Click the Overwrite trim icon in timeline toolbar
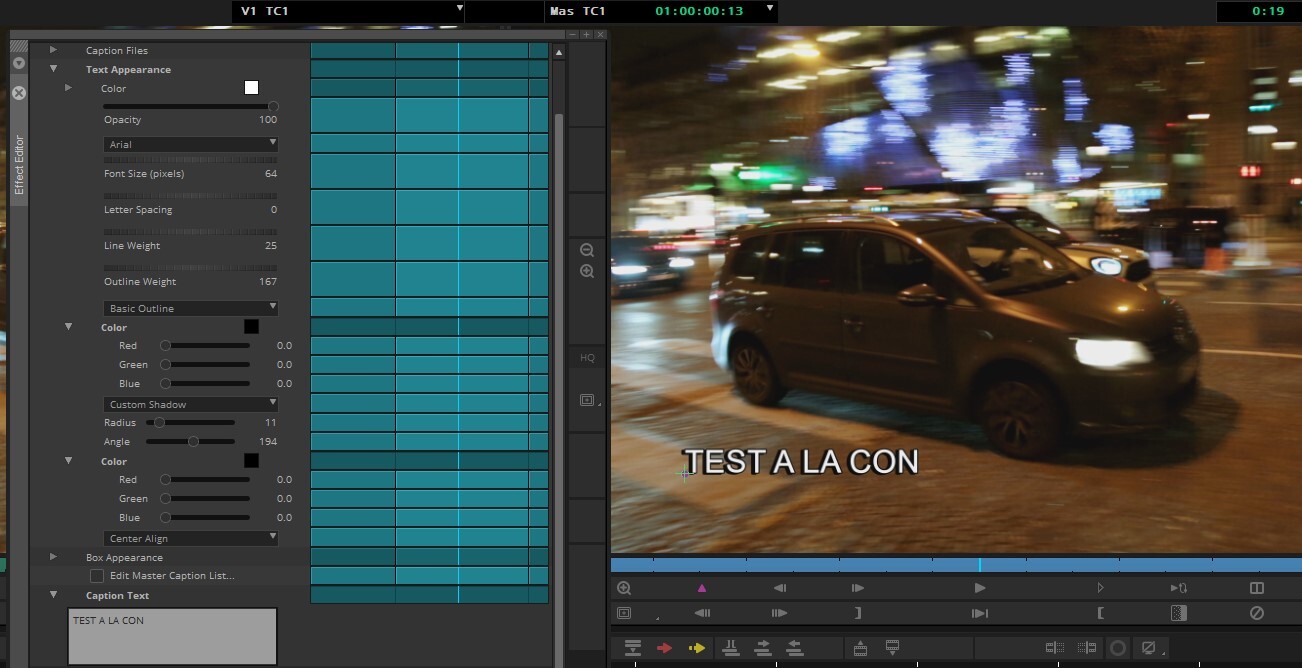1302x668 pixels. click(730, 648)
